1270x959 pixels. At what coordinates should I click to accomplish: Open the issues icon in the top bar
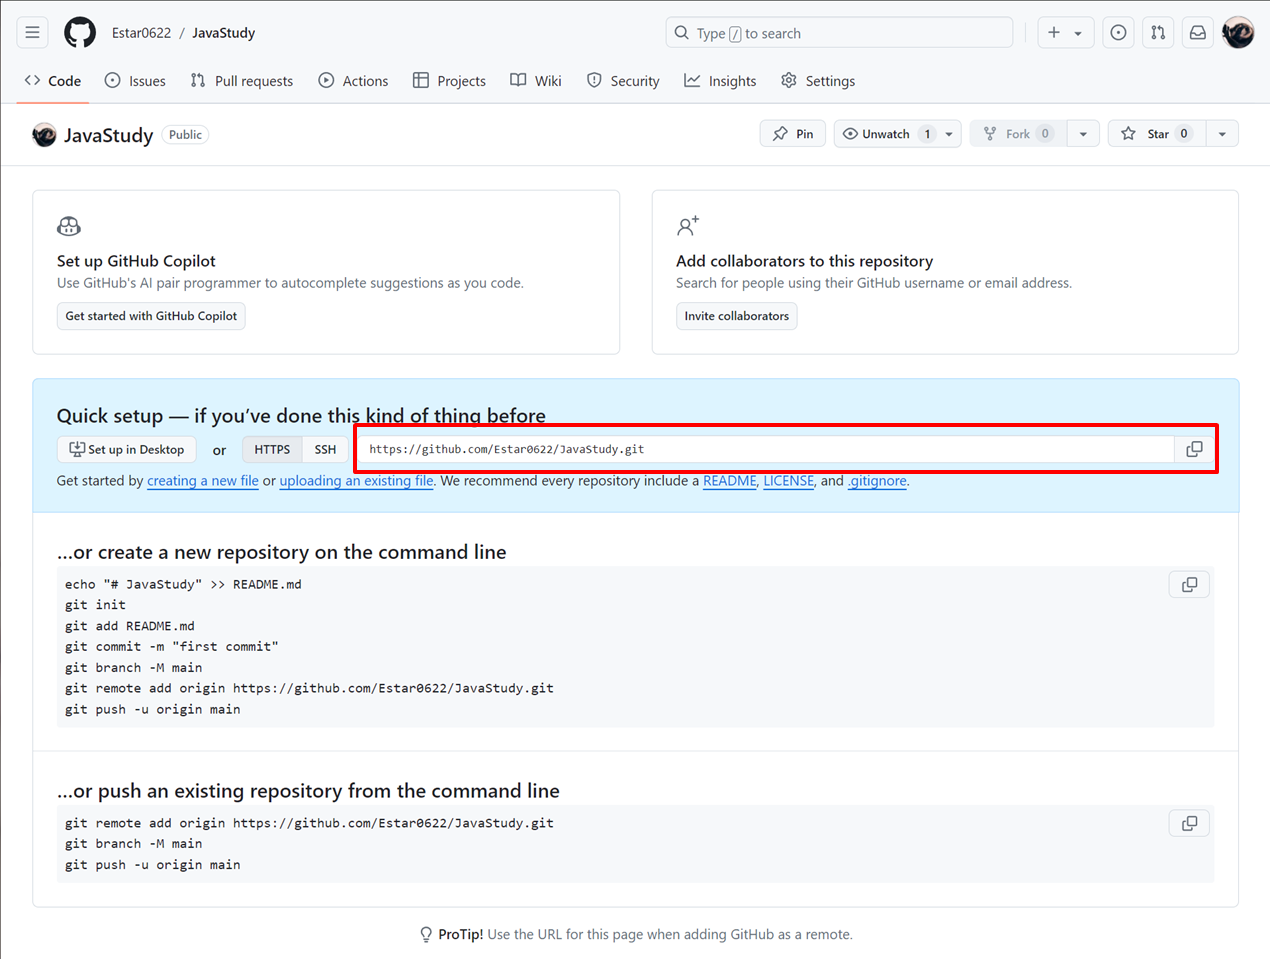click(x=1117, y=32)
